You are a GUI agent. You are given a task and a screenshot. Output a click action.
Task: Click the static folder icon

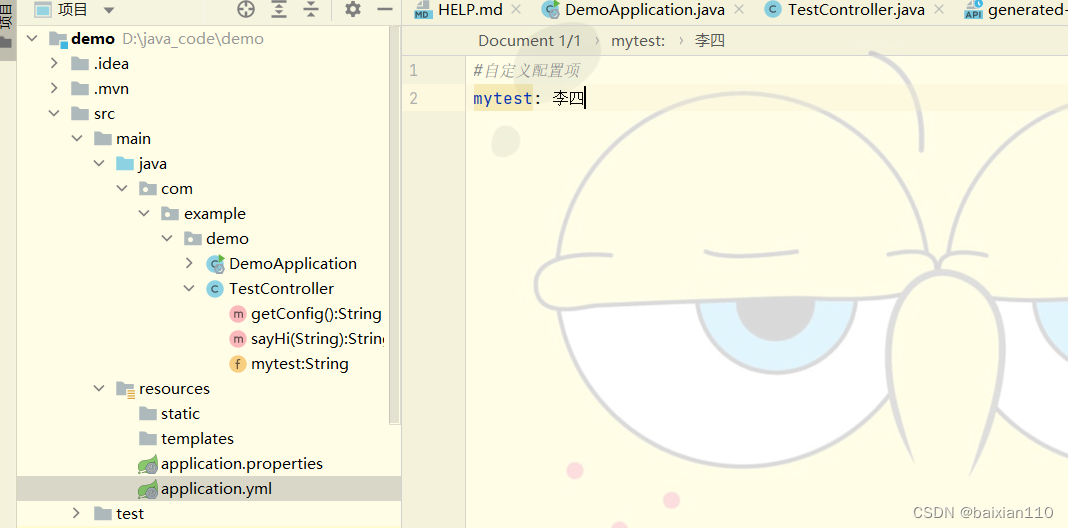pyautogui.click(x=148, y=414)
